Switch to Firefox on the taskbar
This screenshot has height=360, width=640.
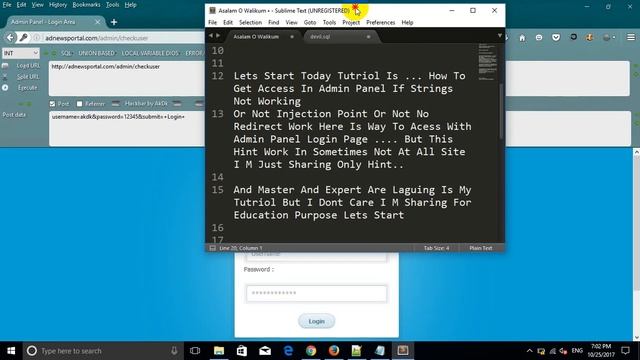coord(334,351)
